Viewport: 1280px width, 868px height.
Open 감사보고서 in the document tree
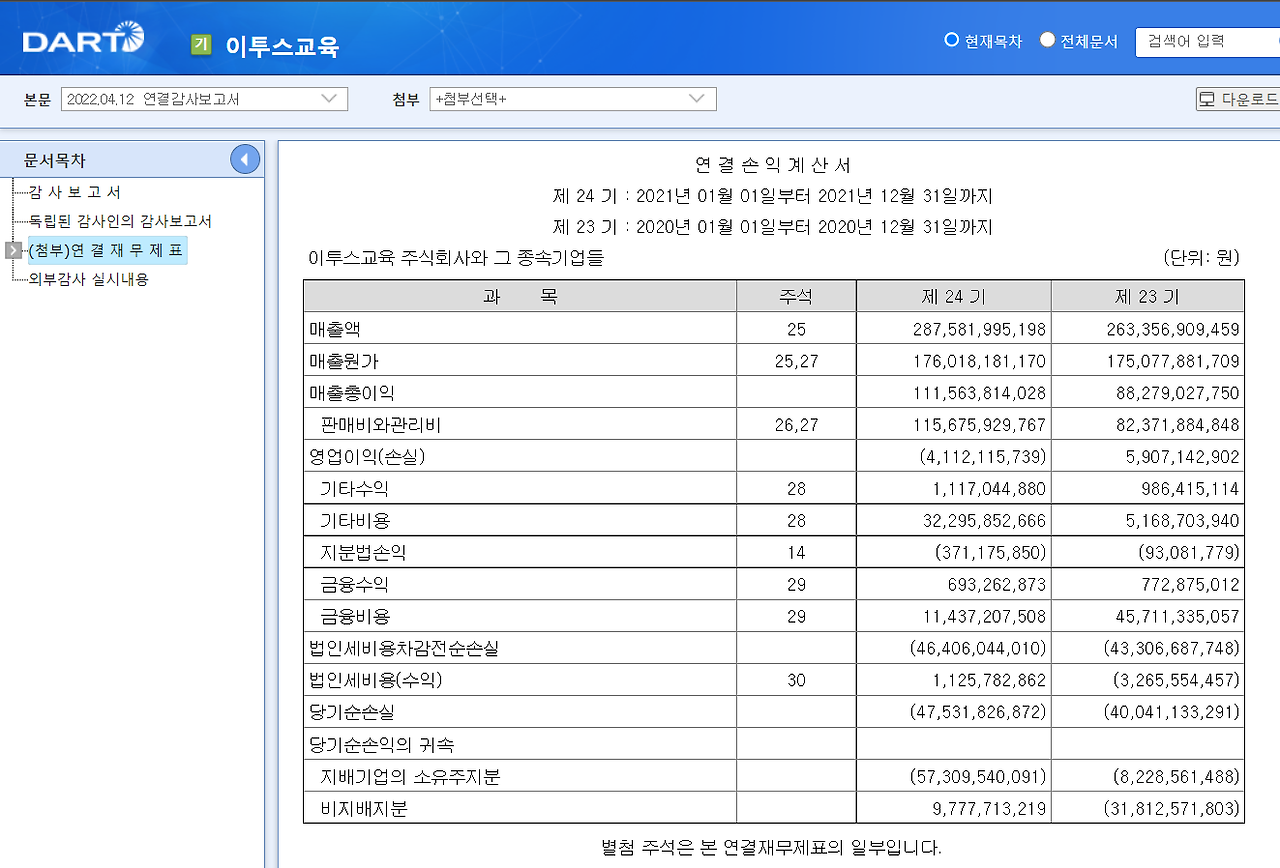pyautogui.click(x=75, y=192)
